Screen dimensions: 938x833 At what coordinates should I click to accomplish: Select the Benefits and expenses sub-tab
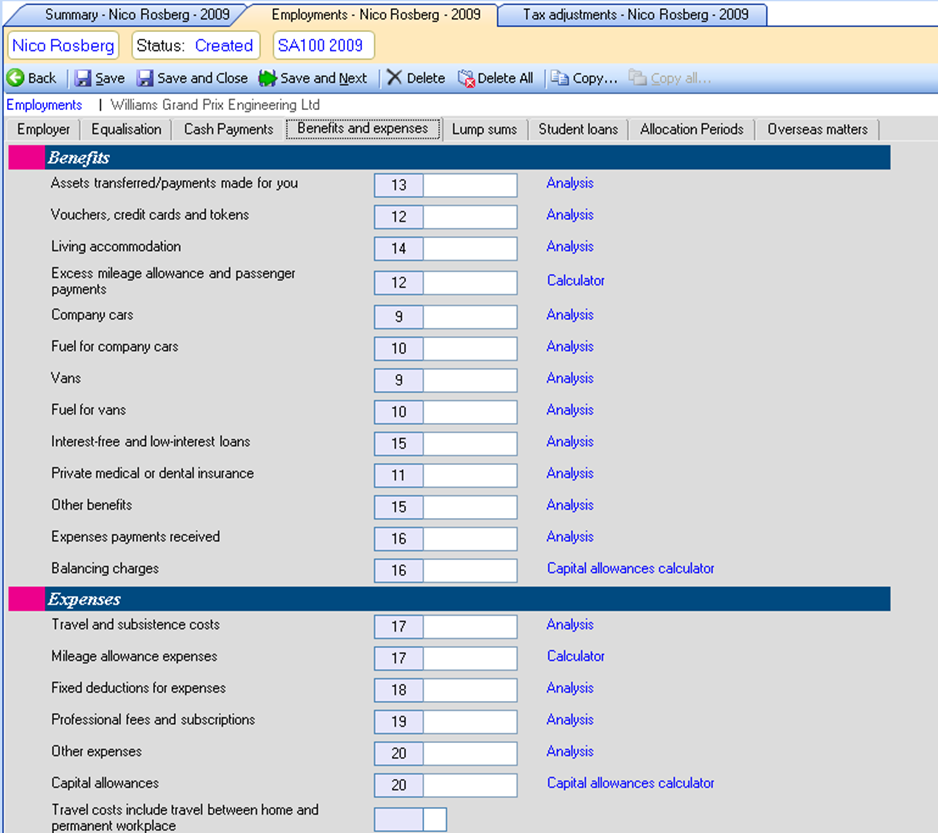363,129
